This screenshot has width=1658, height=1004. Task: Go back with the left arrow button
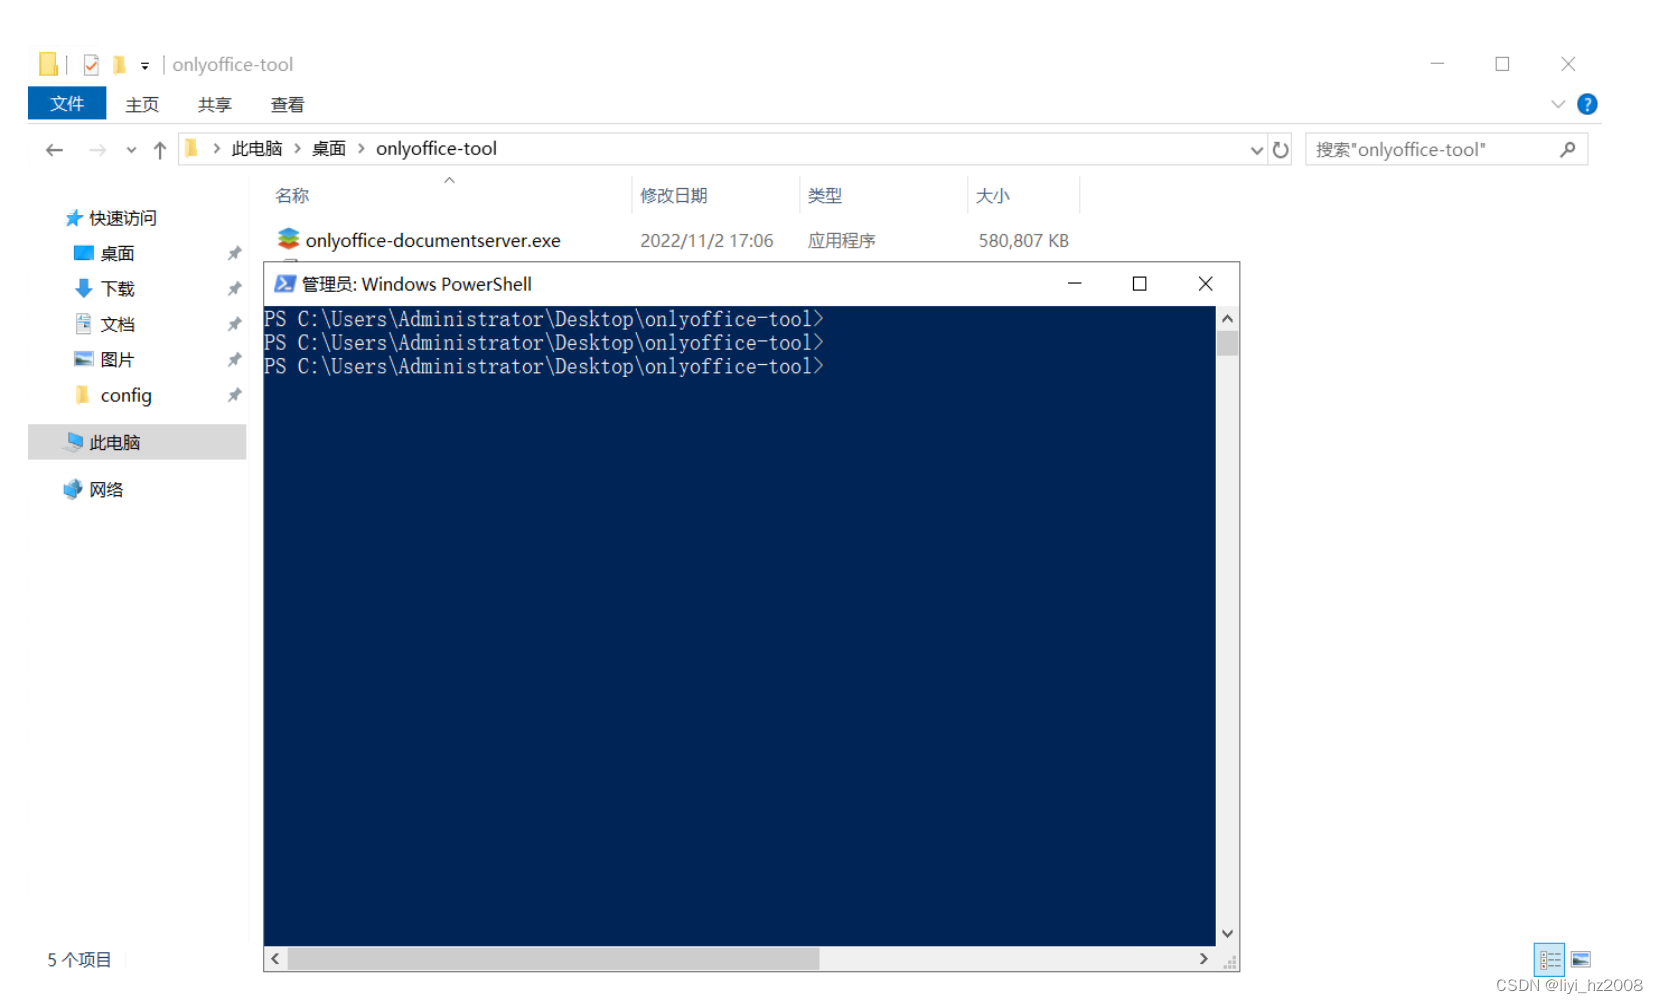pyautogui.click(x=55, y=150)
